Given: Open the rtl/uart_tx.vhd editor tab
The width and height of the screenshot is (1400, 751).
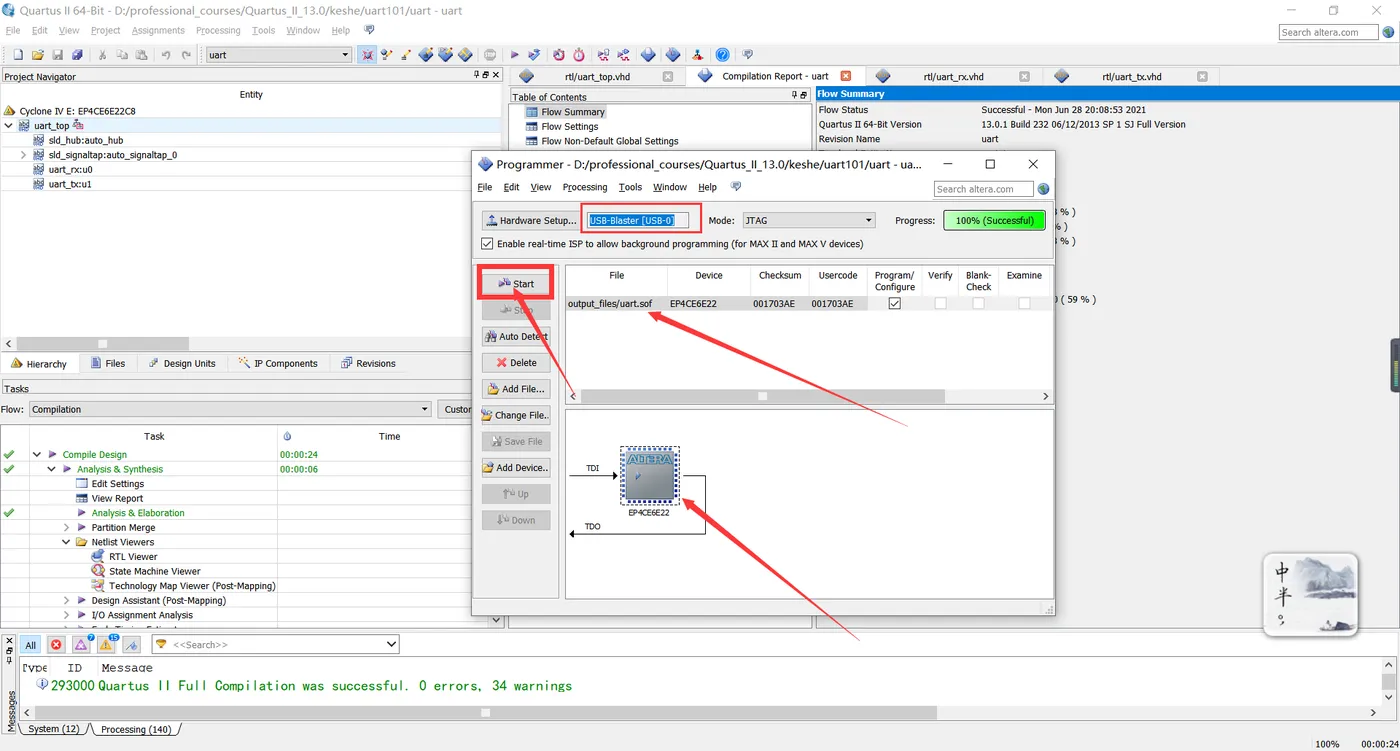Looking at the screenshot, I should point(1131,76).
